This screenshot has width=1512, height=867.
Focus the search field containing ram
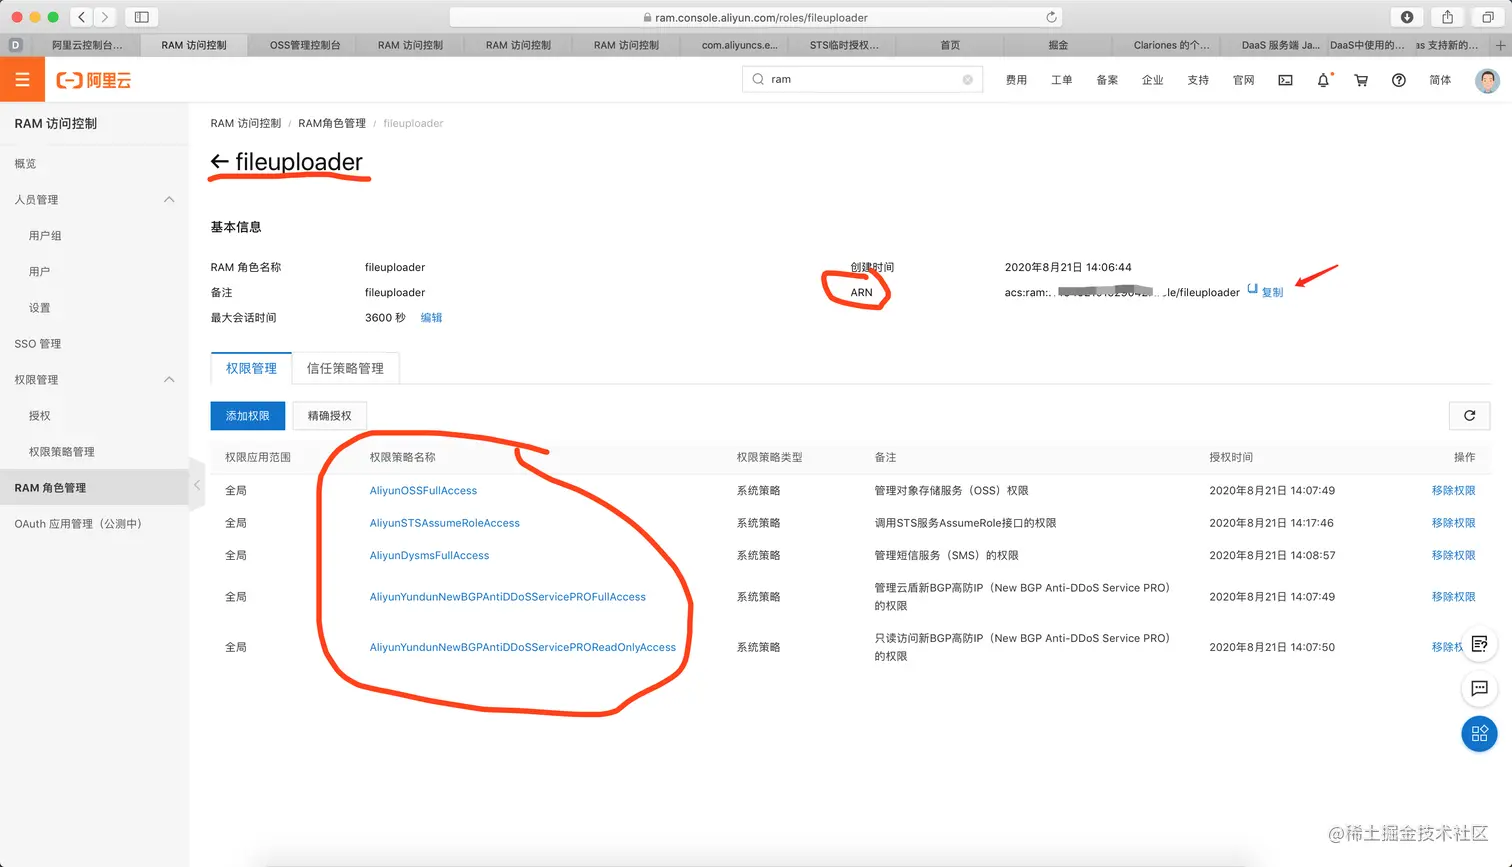(x=860, y=79)
